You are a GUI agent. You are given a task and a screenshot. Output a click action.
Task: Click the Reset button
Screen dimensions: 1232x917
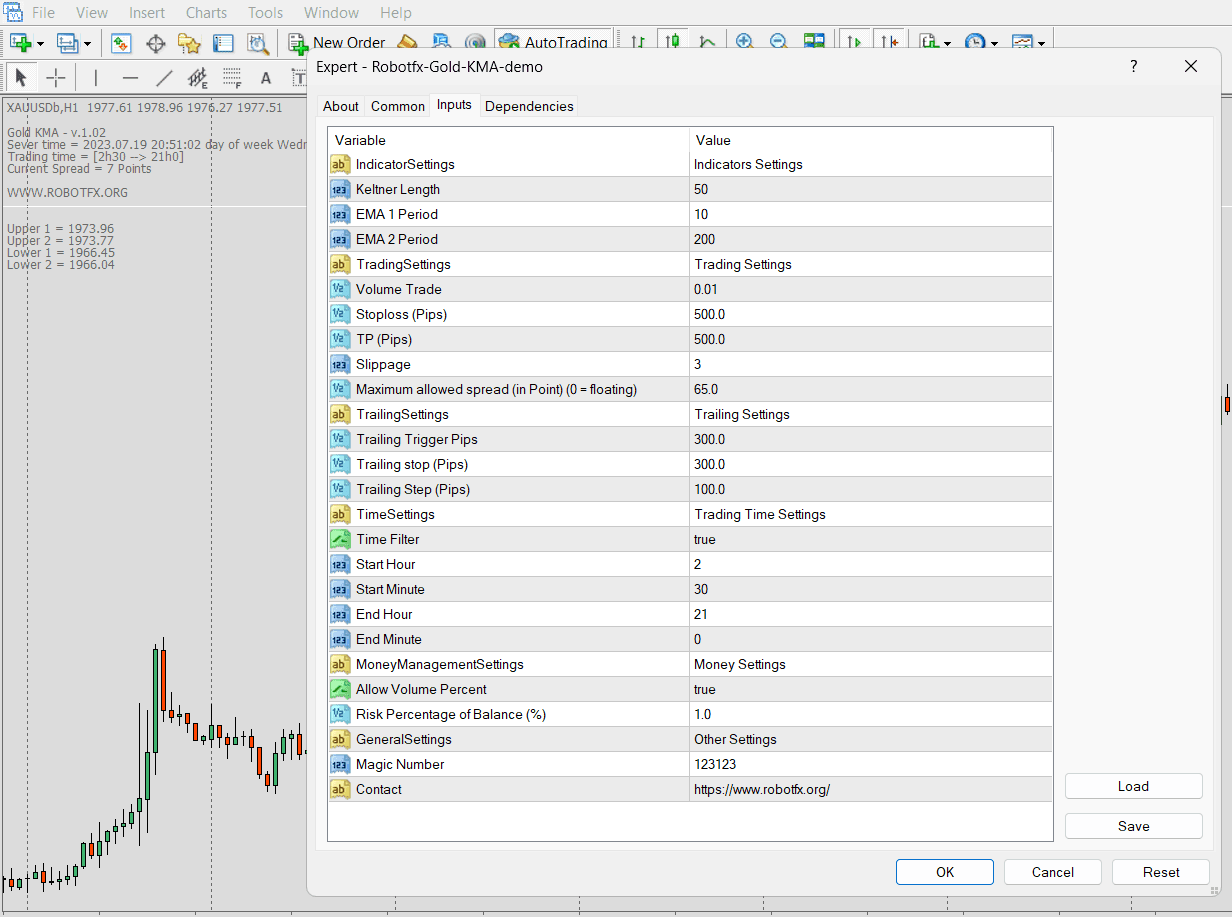click(1161, 872)
